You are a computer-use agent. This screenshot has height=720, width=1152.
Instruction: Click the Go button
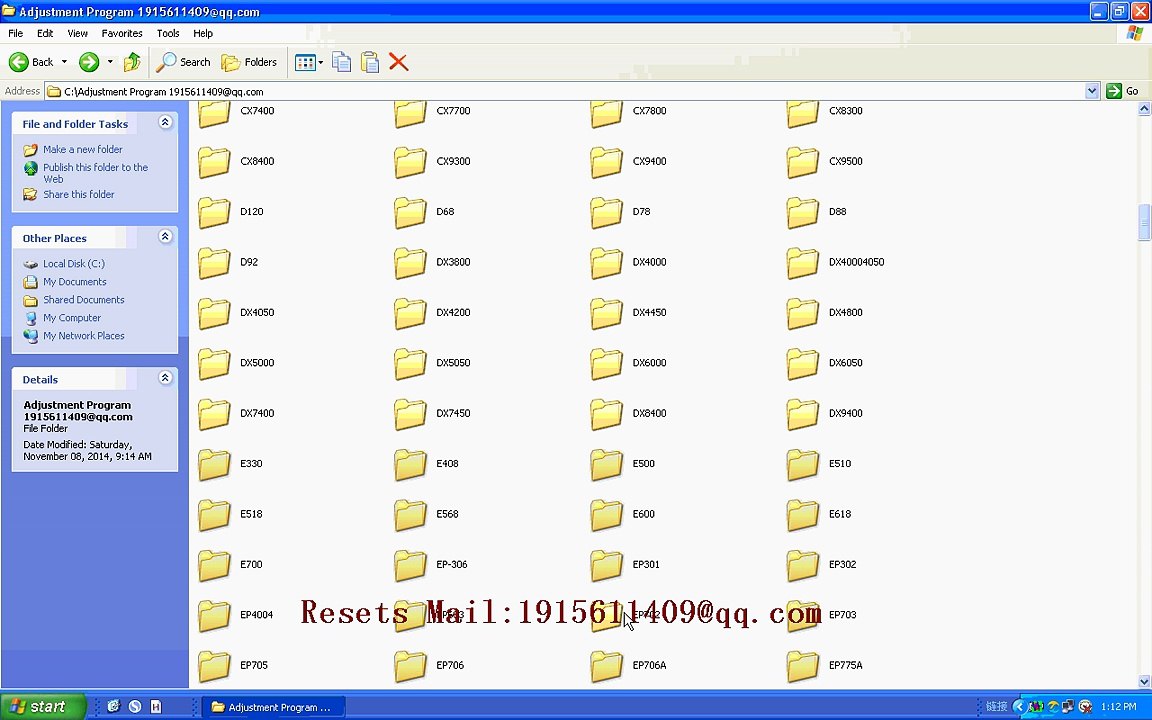tap(1123, 91)
